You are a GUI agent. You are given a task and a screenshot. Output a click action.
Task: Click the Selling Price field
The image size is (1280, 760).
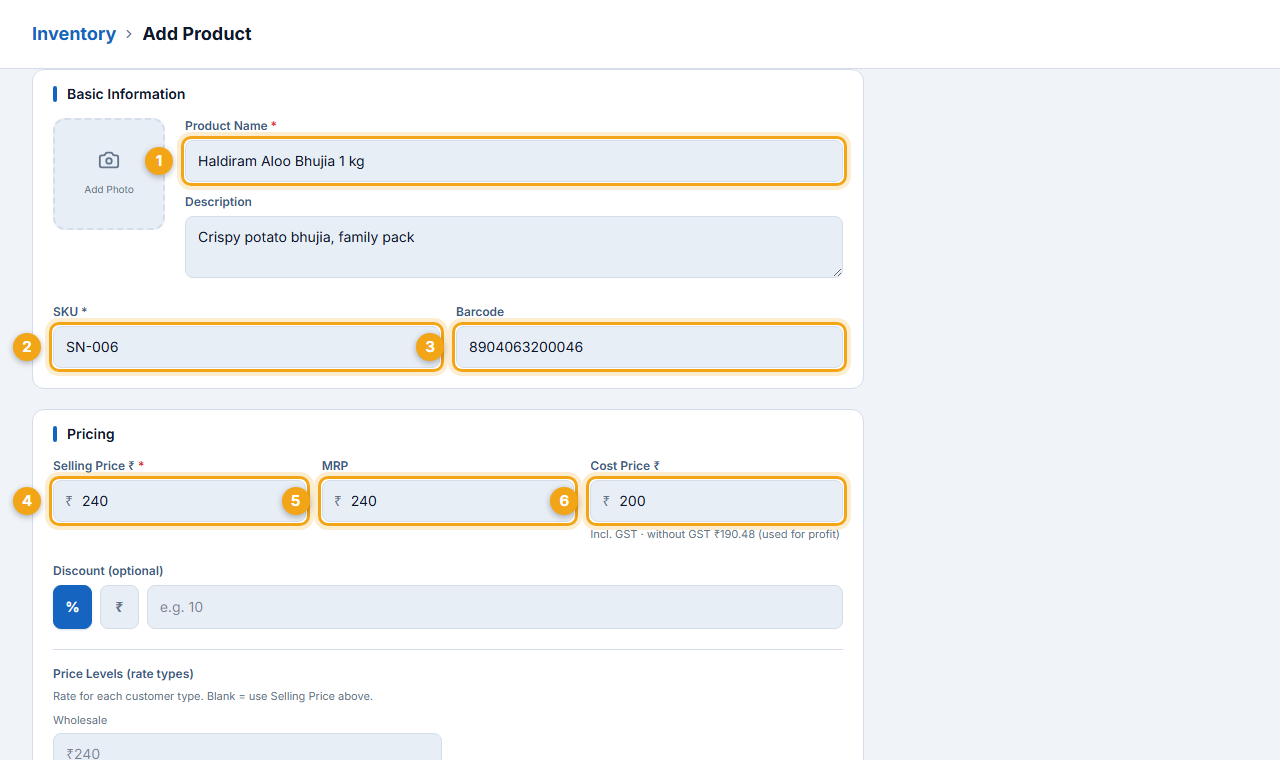click(179, 501)
